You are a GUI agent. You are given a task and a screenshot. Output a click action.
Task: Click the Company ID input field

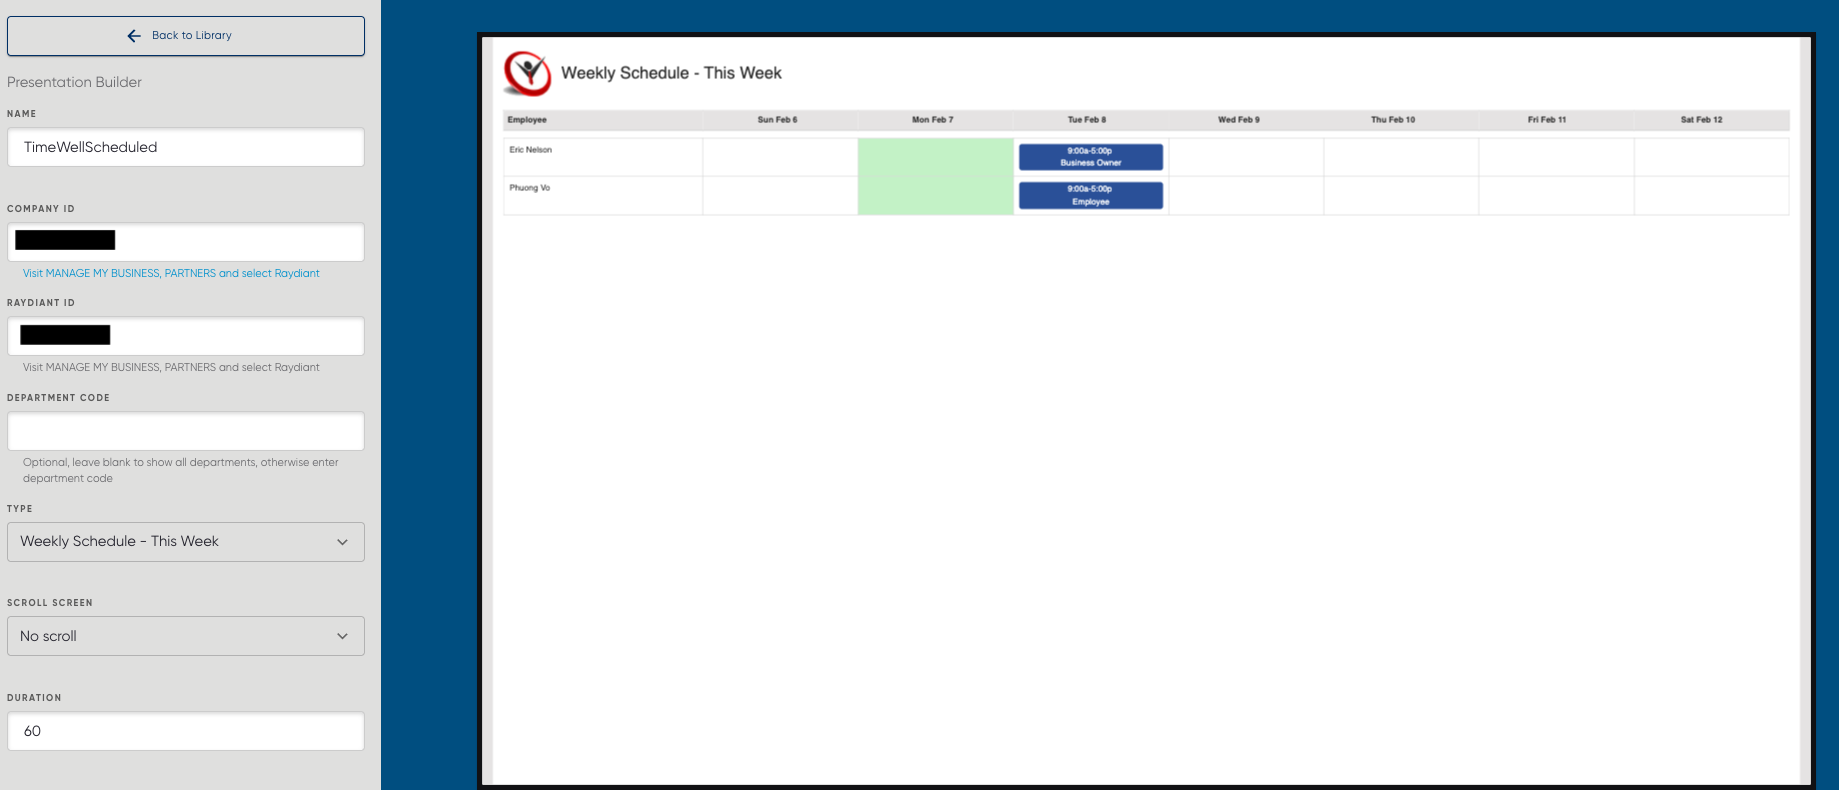coord(186,242)
